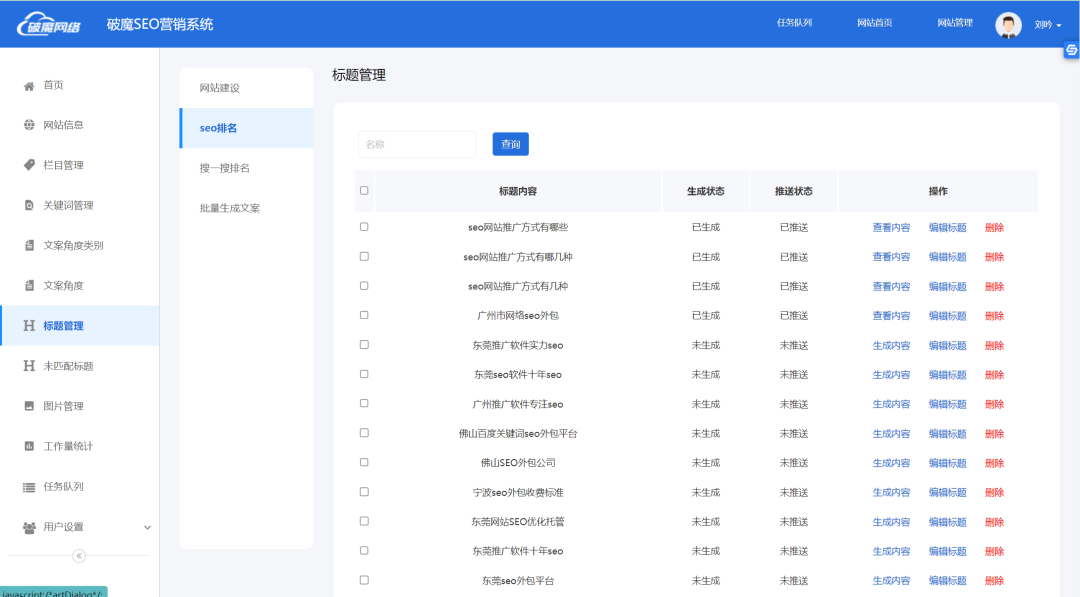Open 首页 from the sidebar home icon
1080x597 pixels.
28,85
